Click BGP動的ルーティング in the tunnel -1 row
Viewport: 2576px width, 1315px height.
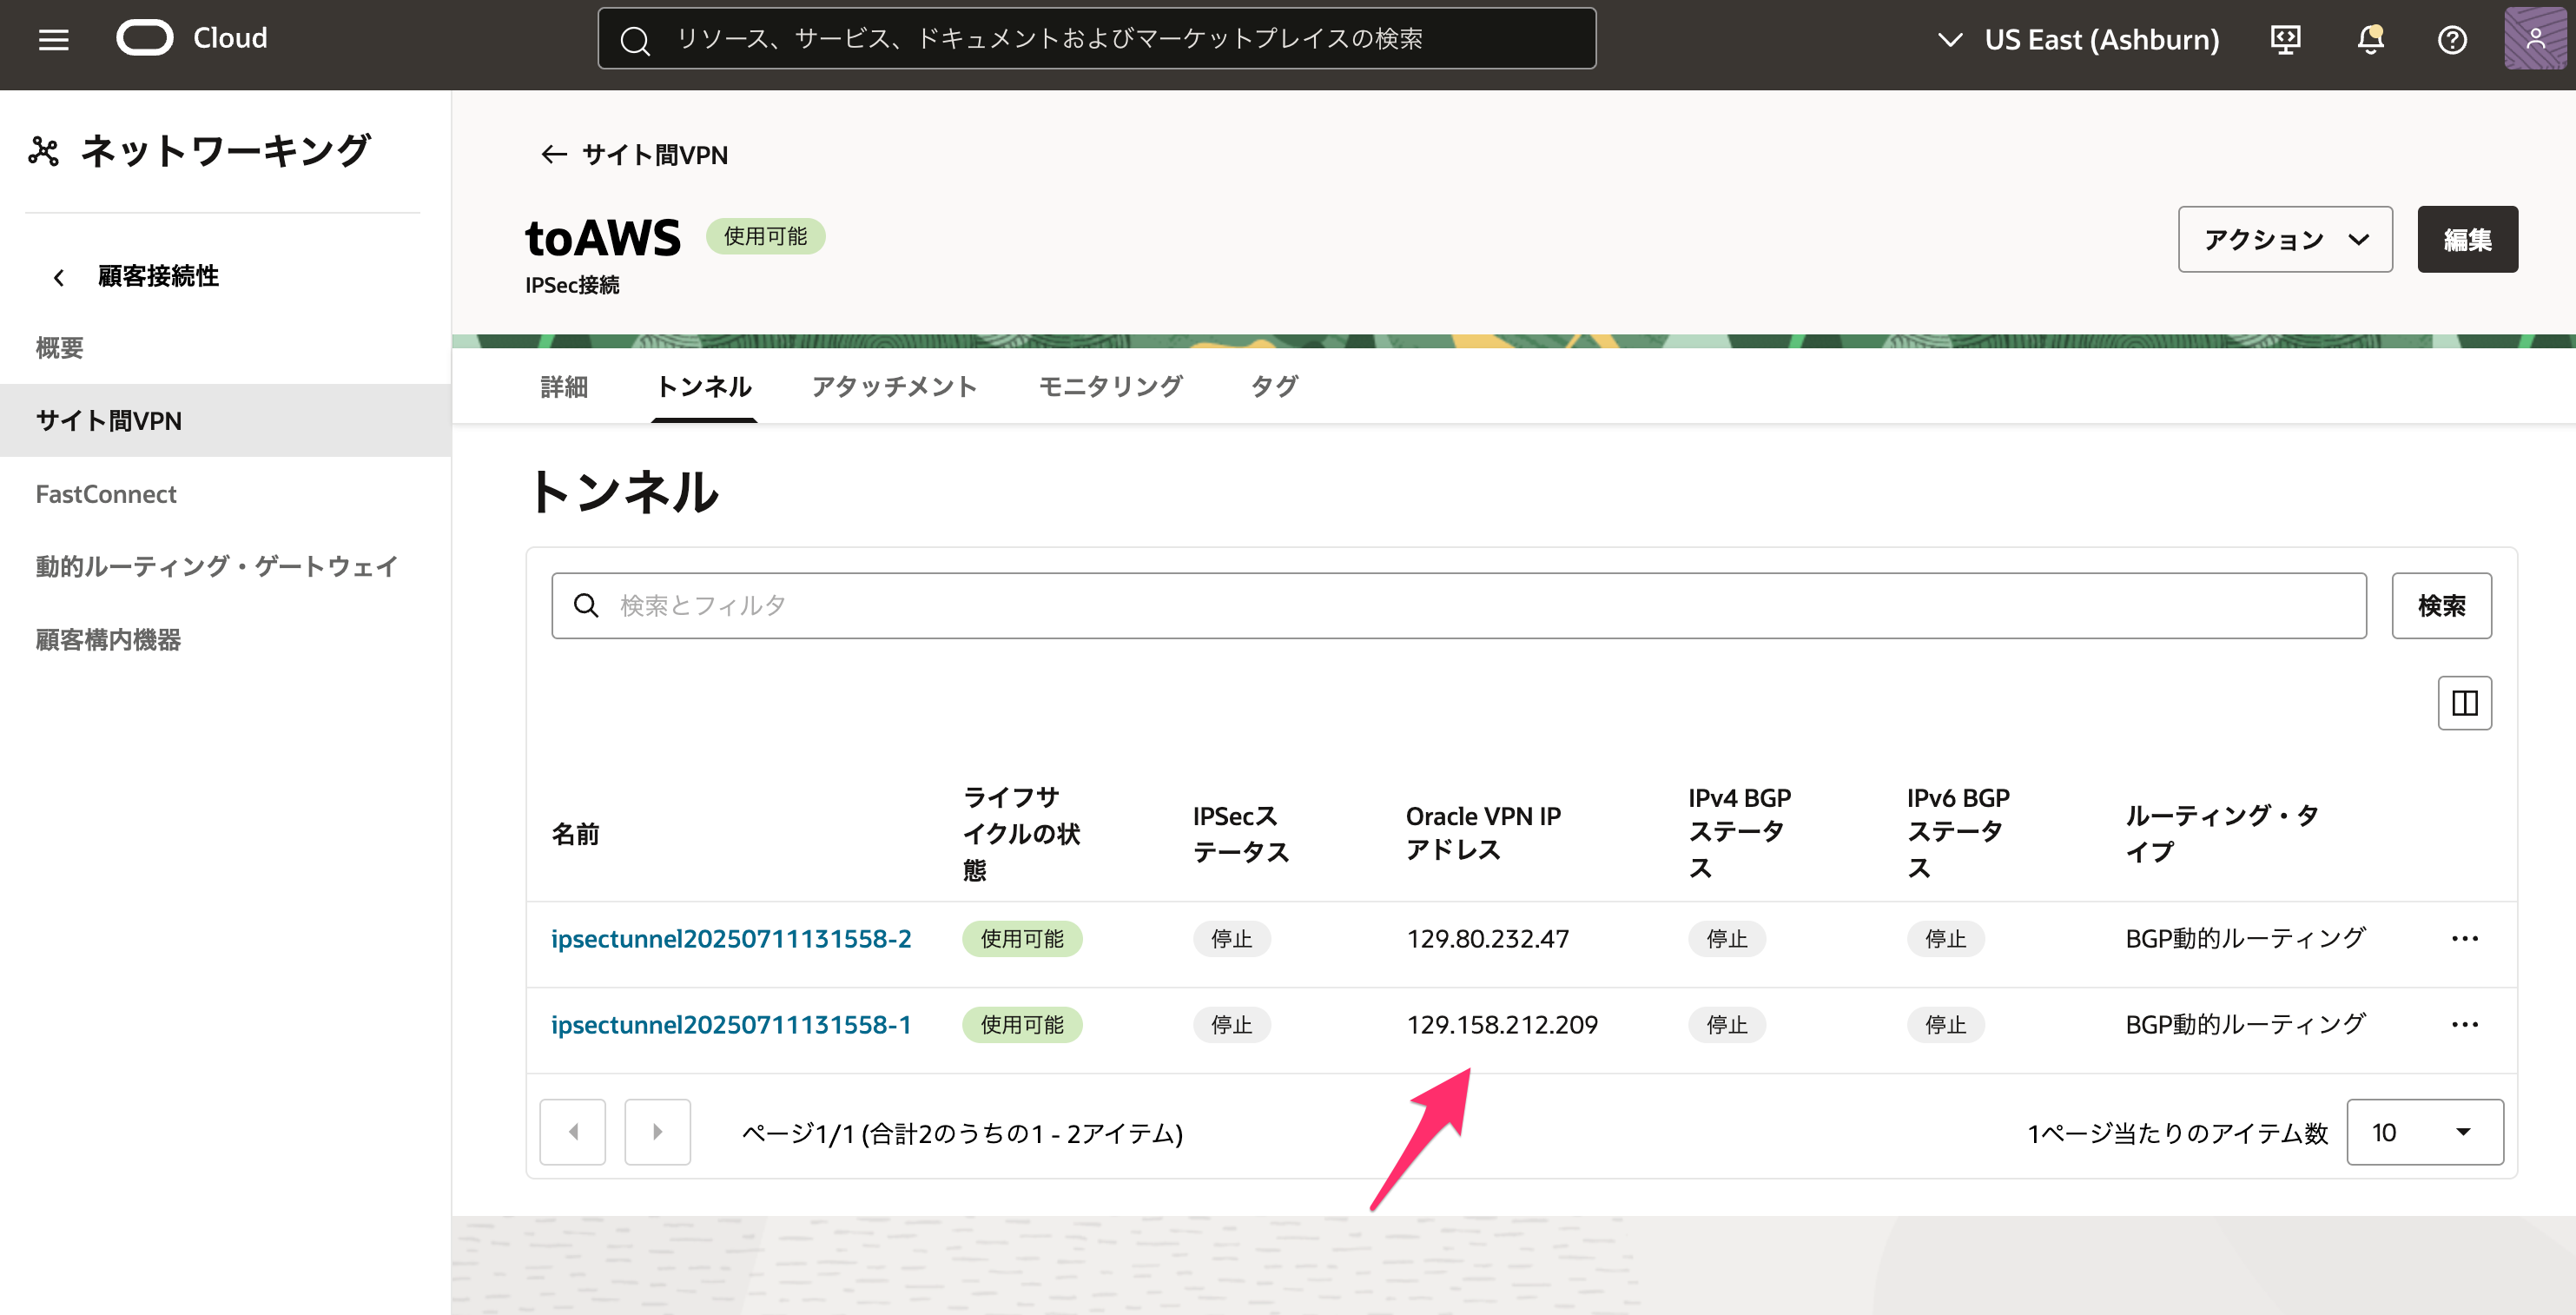pos(2245,1024)
